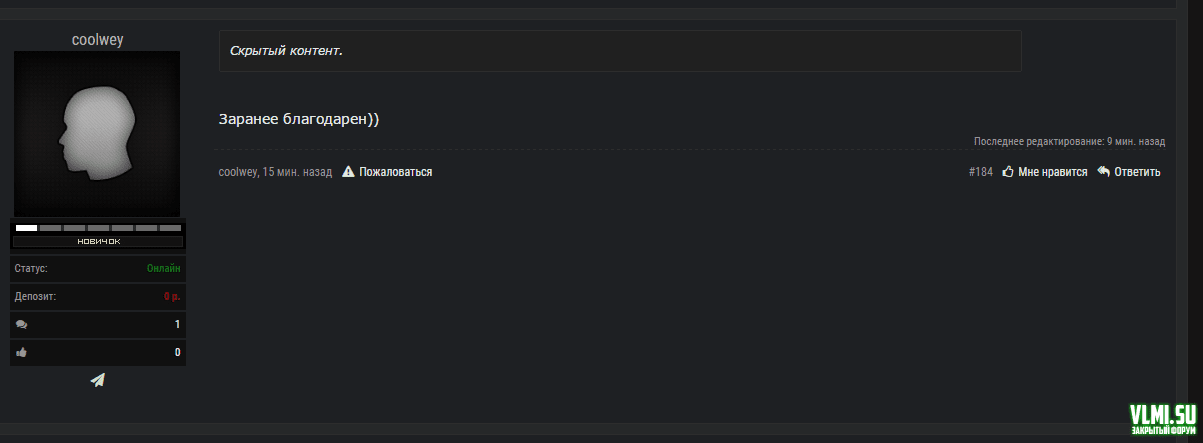Open coolwey username above the avatar

click(98, 40)
